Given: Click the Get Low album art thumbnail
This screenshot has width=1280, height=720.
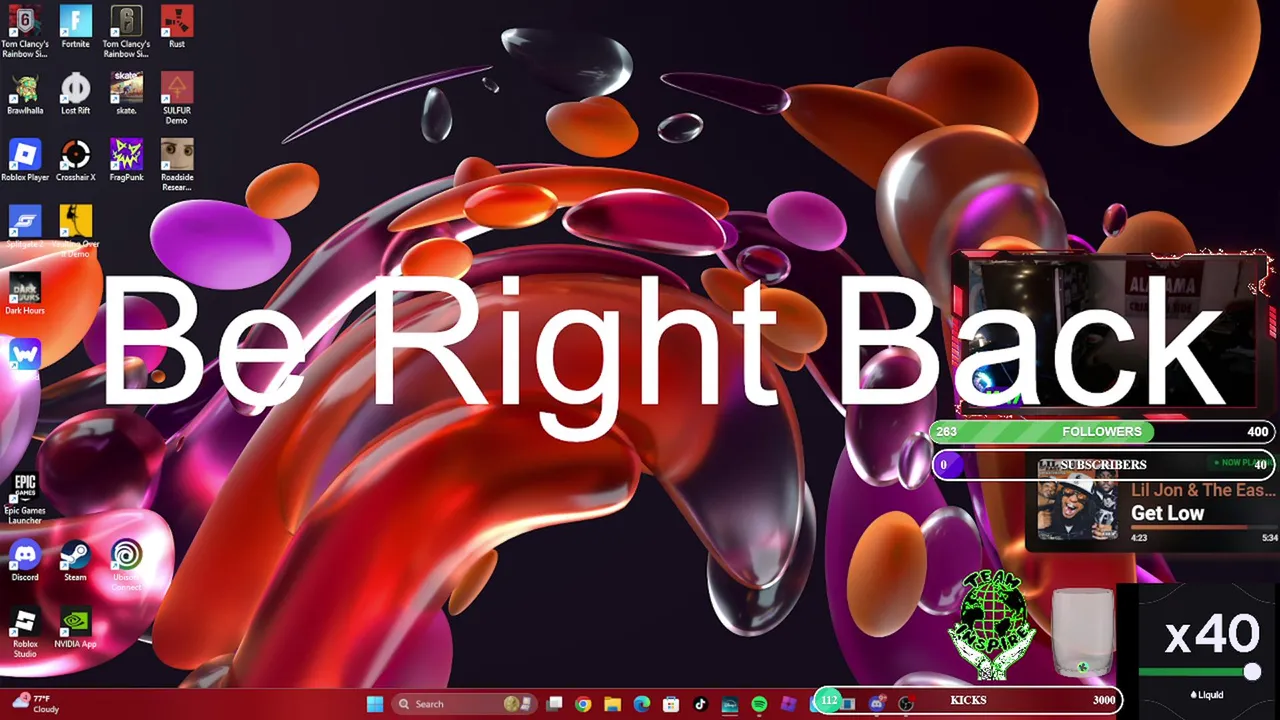Looking at the screenshot, I should point(1077,500).
